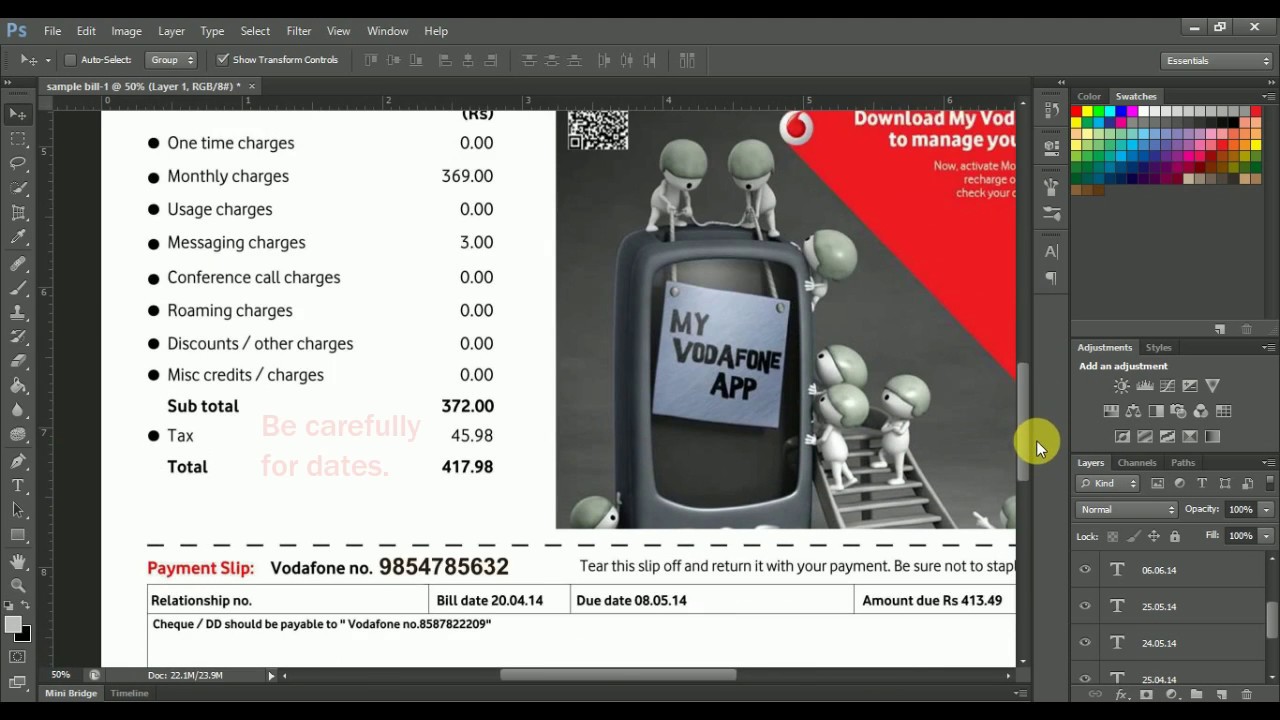Uncheck Show Transform Controls

pyautogui.click(x=223, y=60)
